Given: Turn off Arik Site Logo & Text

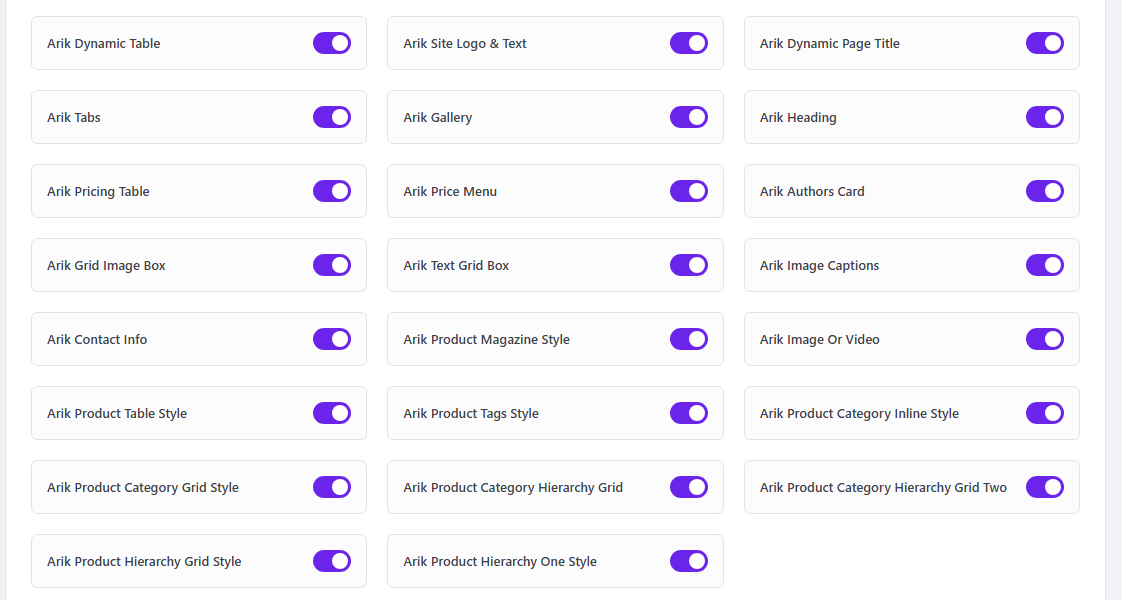Looking at the screenshot, I should pos(688,43).
